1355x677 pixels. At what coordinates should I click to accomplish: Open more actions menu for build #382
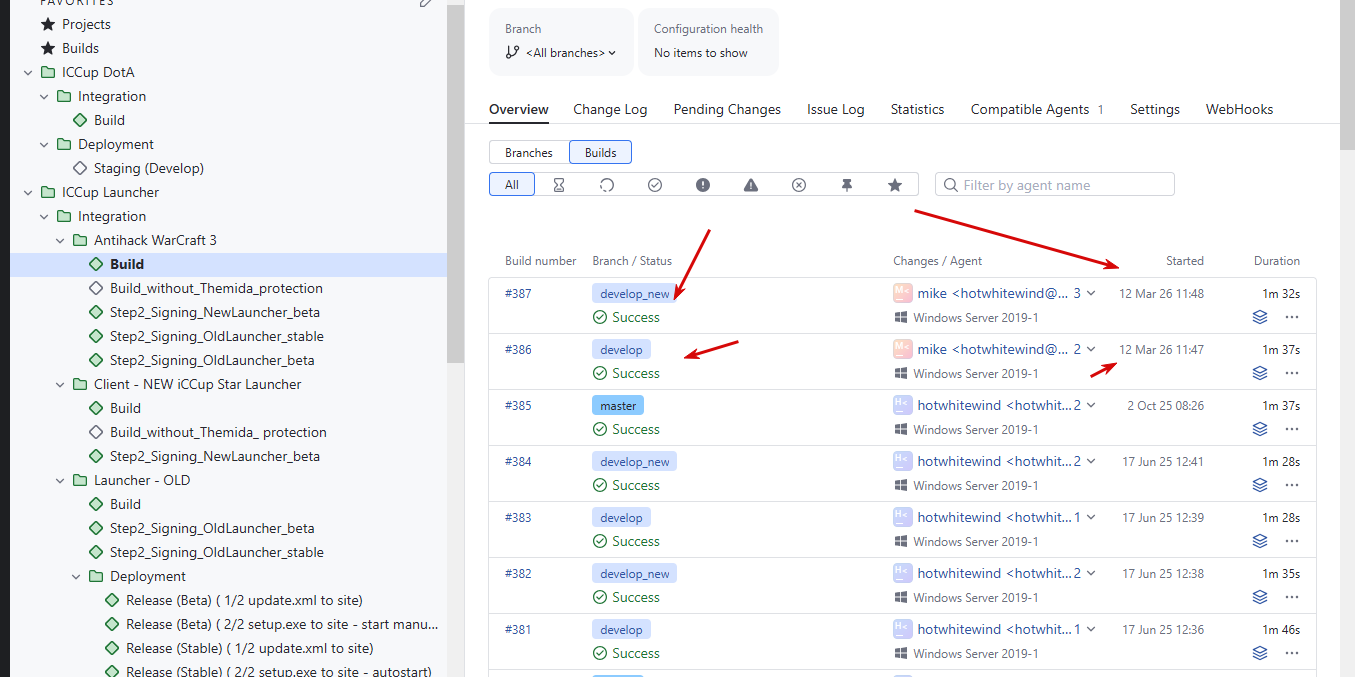coord(1292,597)
